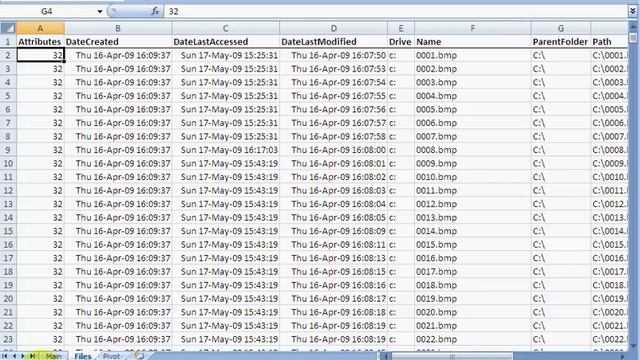640x360 pixels.
Task: Click the horizontal scrollbar right arrow
Action: coord(623,356)
